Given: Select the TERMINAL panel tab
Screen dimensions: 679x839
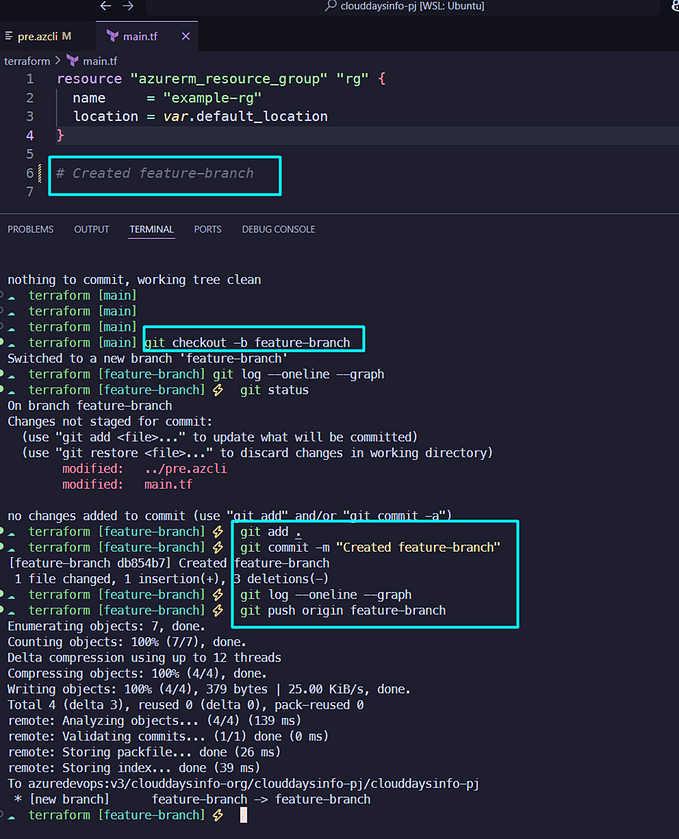Looking at the screenshot, I should 151,229.
